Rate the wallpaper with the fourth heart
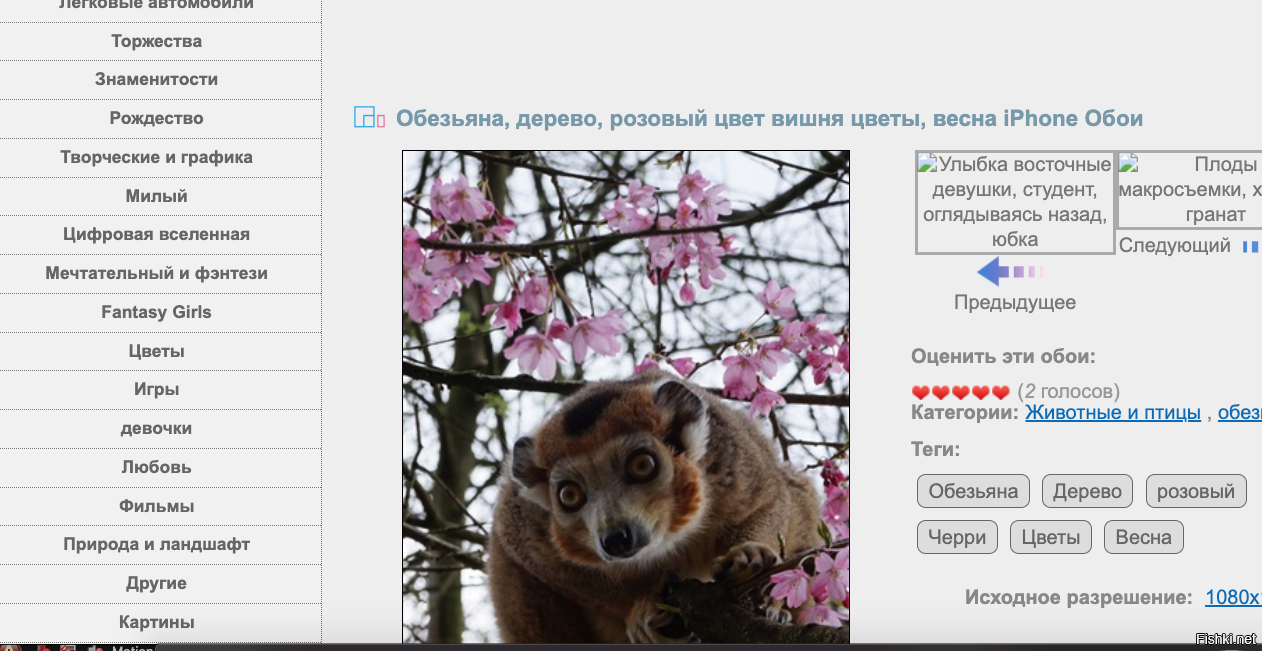The image size is (1262, 651). point(980,392)
